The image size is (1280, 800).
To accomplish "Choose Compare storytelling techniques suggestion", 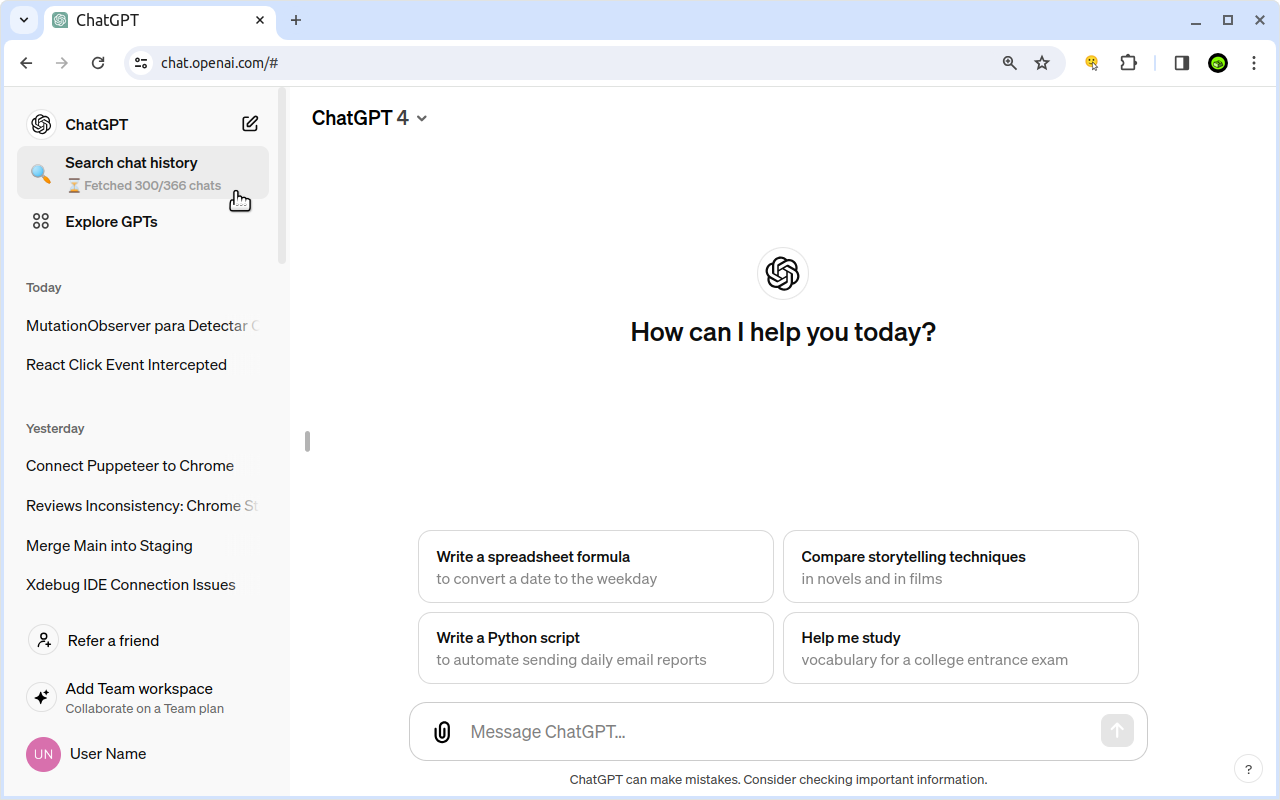I will (961, 567).
